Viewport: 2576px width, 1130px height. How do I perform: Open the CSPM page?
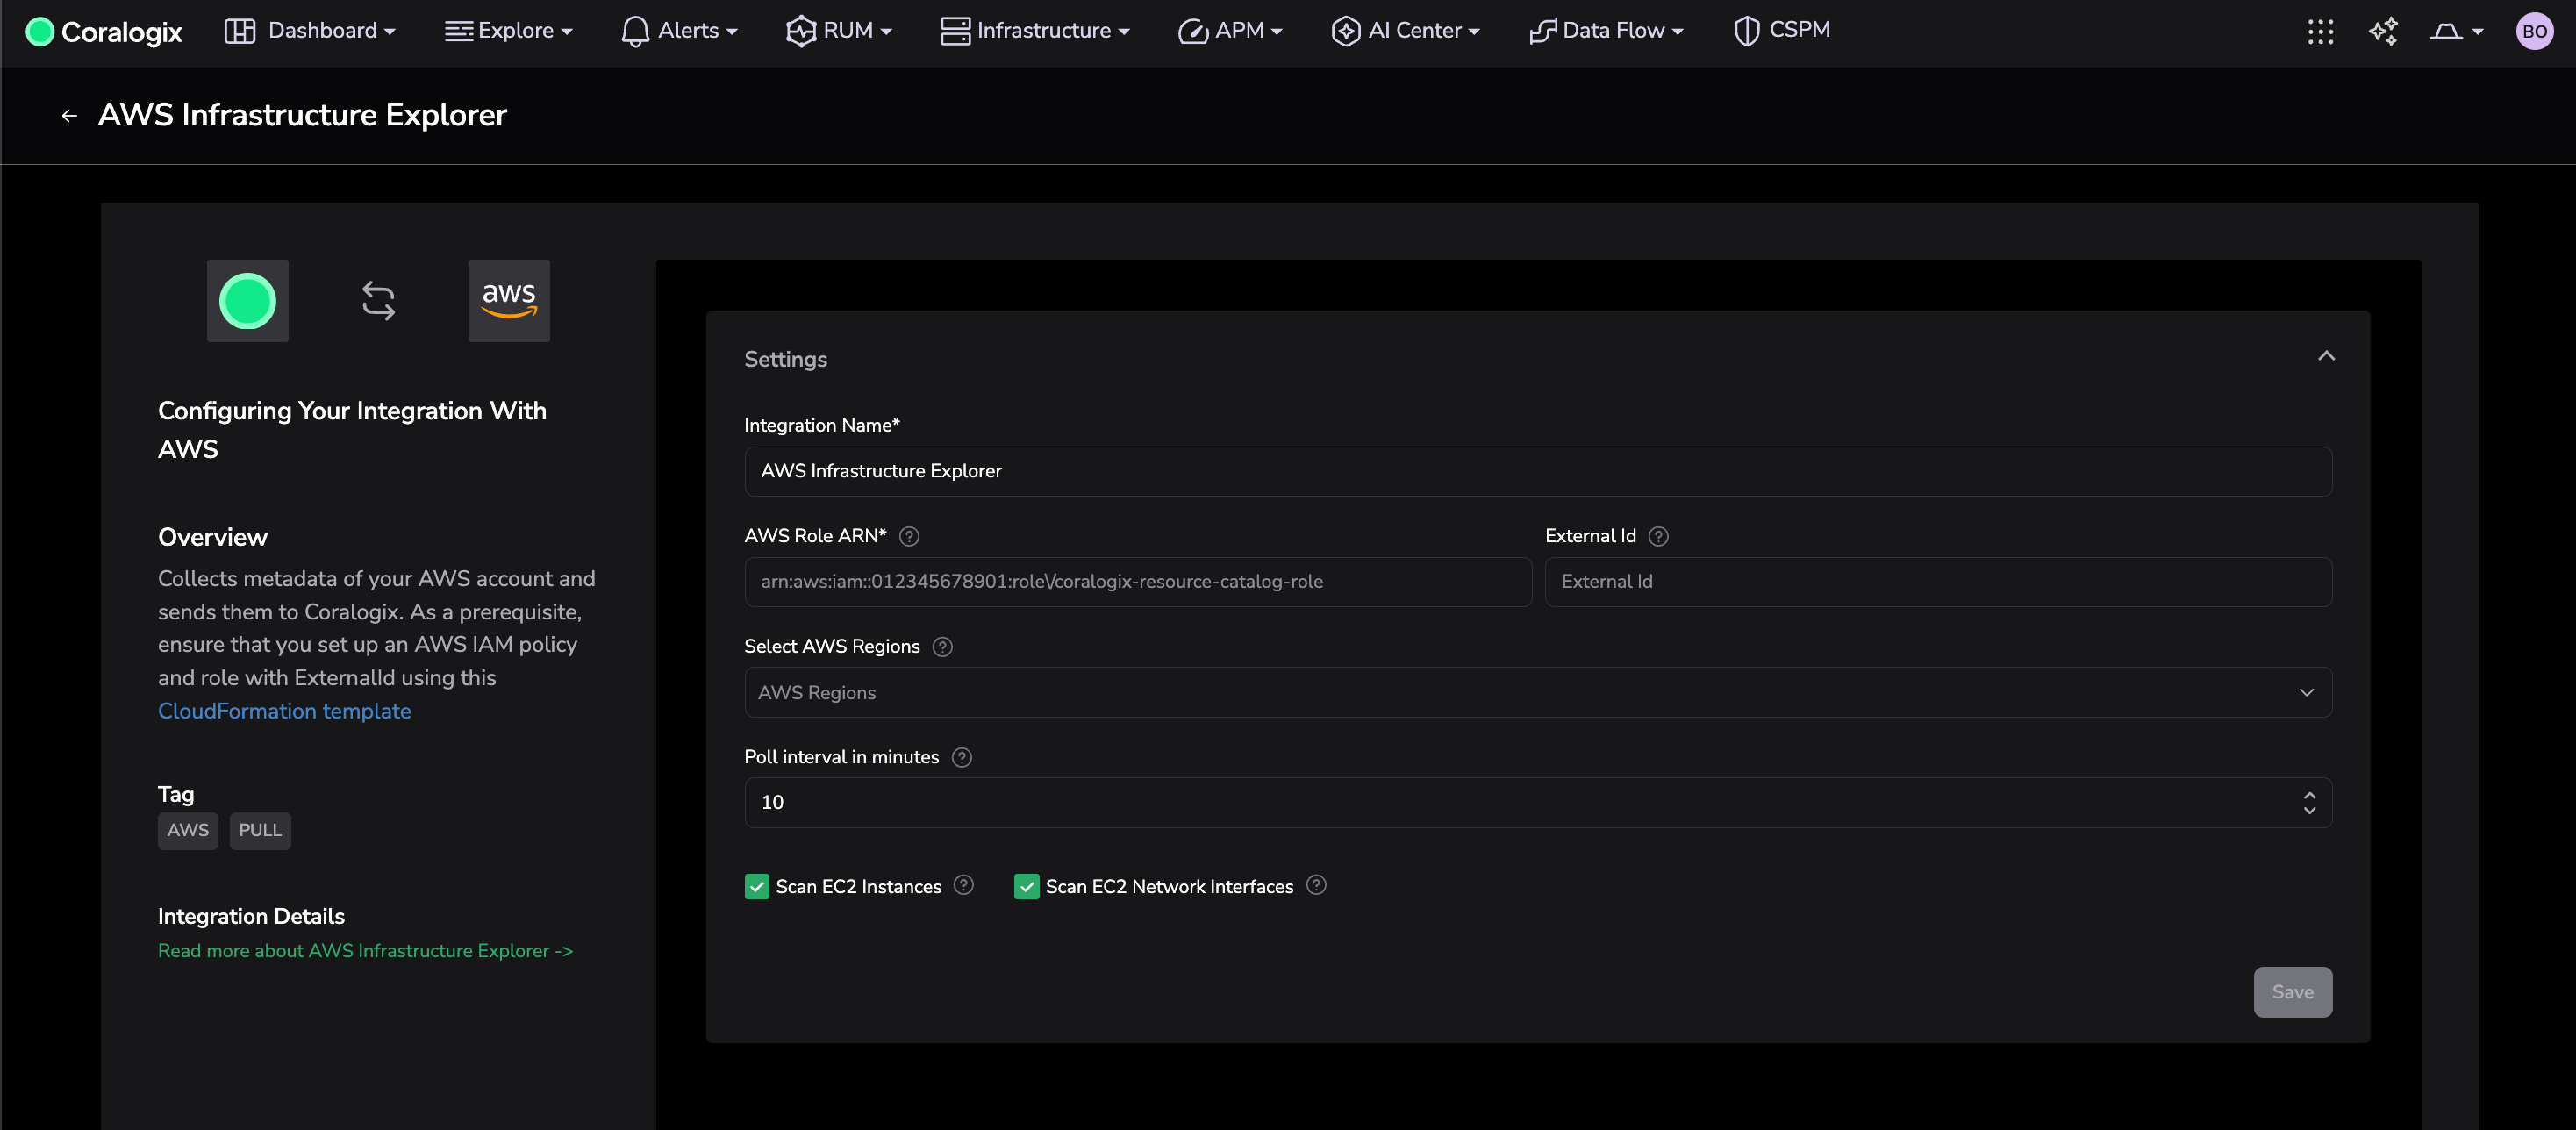tap(1782, 31)
